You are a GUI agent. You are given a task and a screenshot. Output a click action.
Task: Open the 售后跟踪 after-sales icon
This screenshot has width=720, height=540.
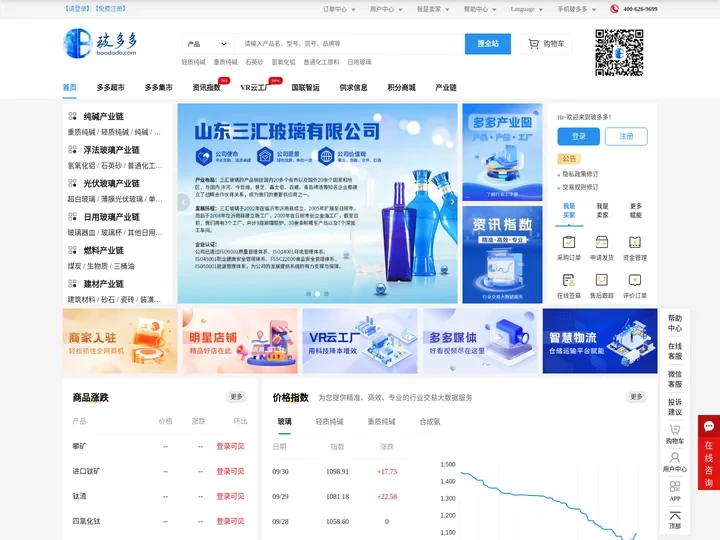(x=602, y=280)
